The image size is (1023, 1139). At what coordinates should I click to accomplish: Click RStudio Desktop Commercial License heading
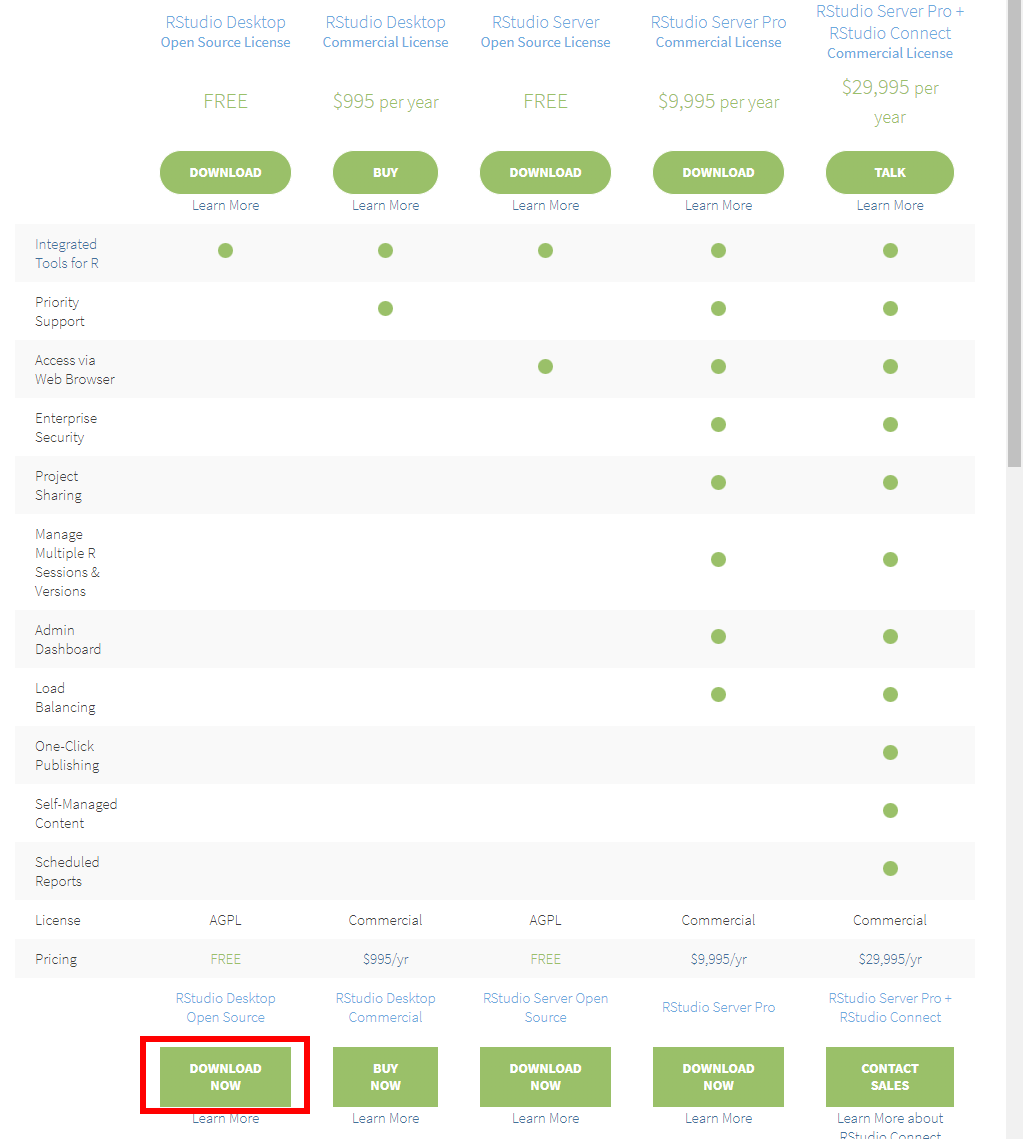(385, 32)
